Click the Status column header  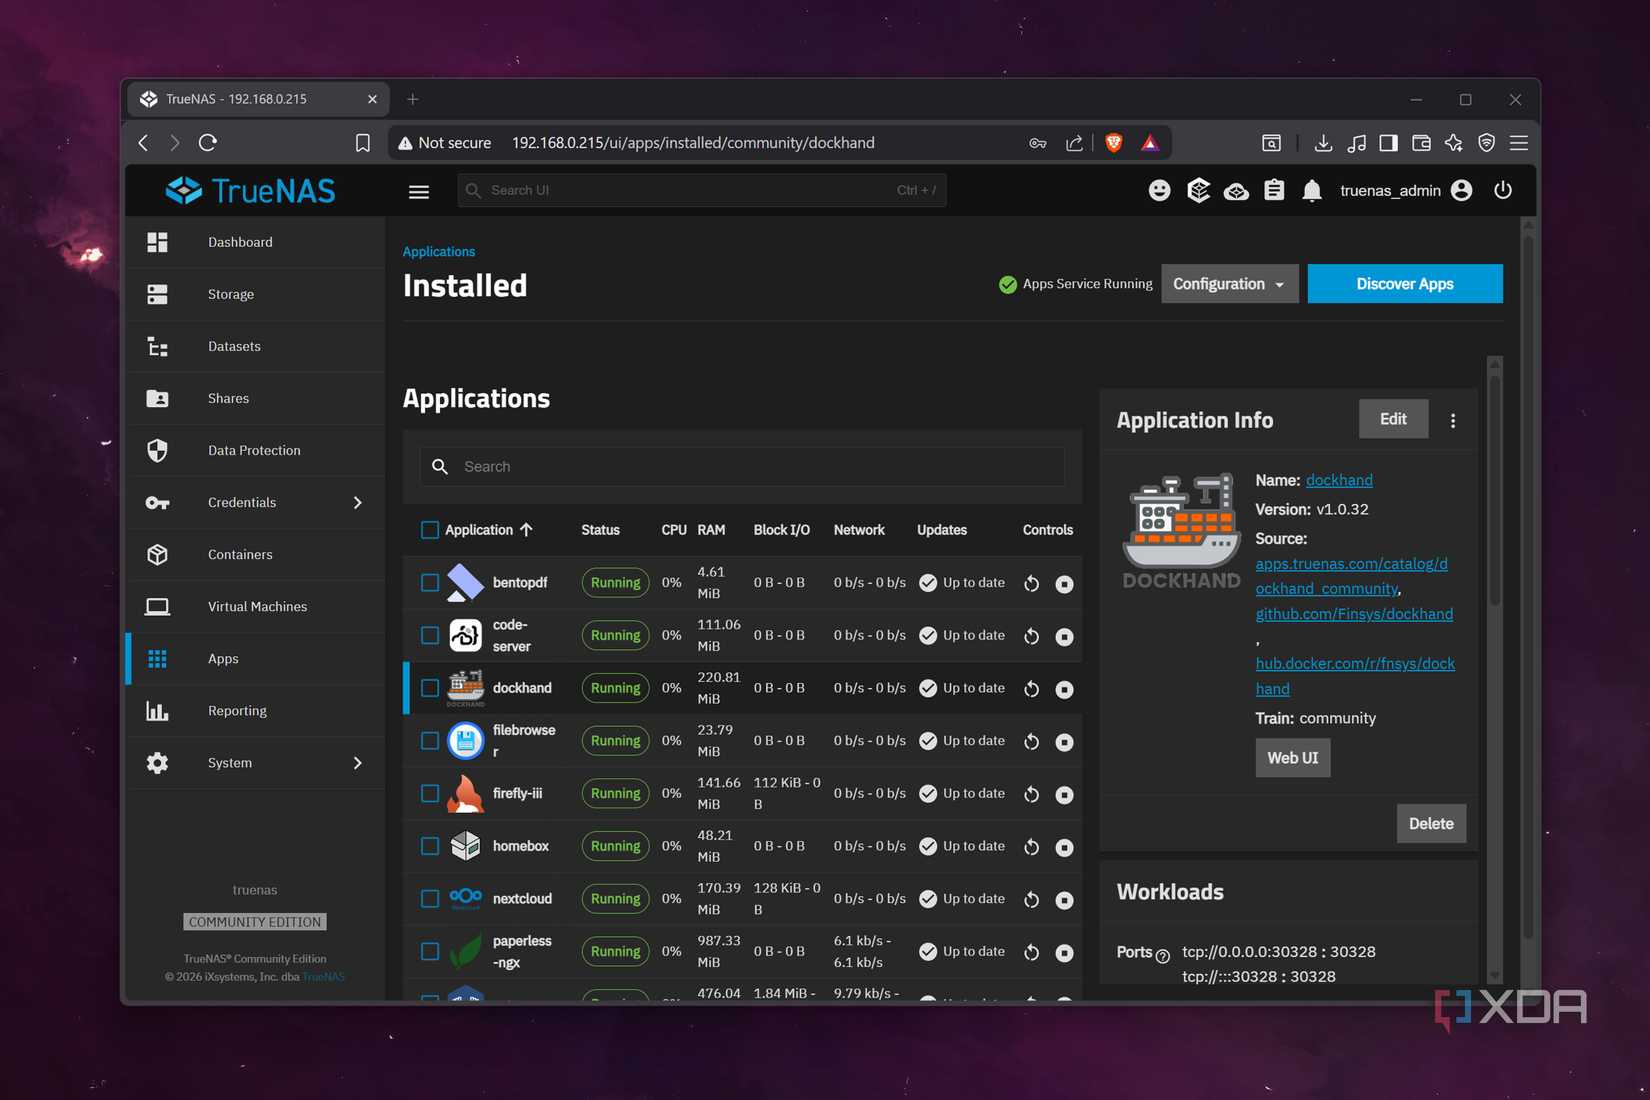coord(600,530)
